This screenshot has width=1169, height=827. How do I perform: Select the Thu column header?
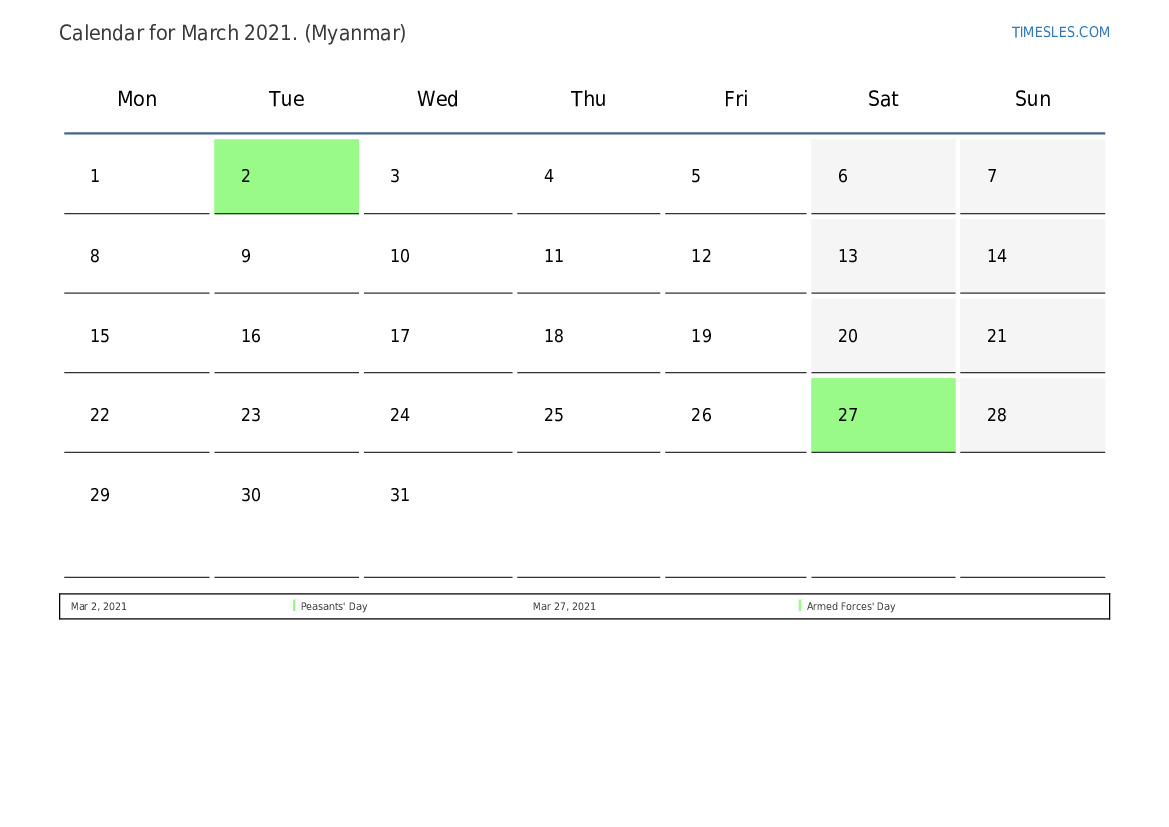[x=588, y=98]
